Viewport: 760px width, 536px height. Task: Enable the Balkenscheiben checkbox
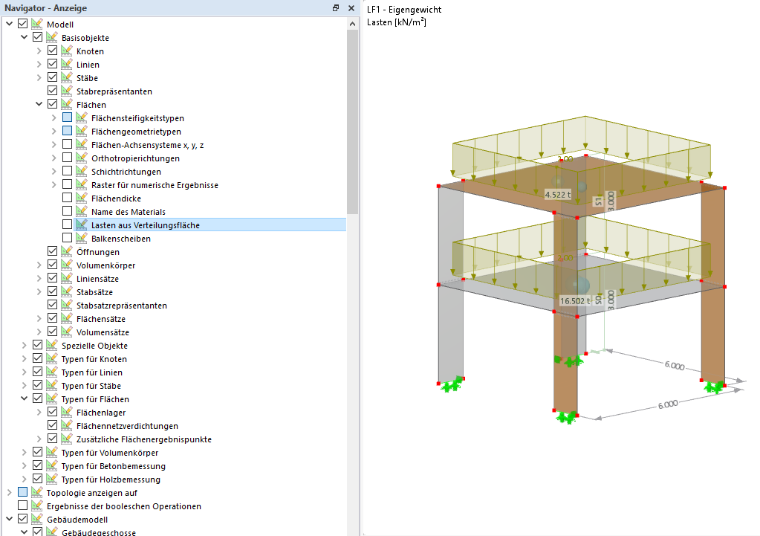pyautogui.click(x=67, y=238)
